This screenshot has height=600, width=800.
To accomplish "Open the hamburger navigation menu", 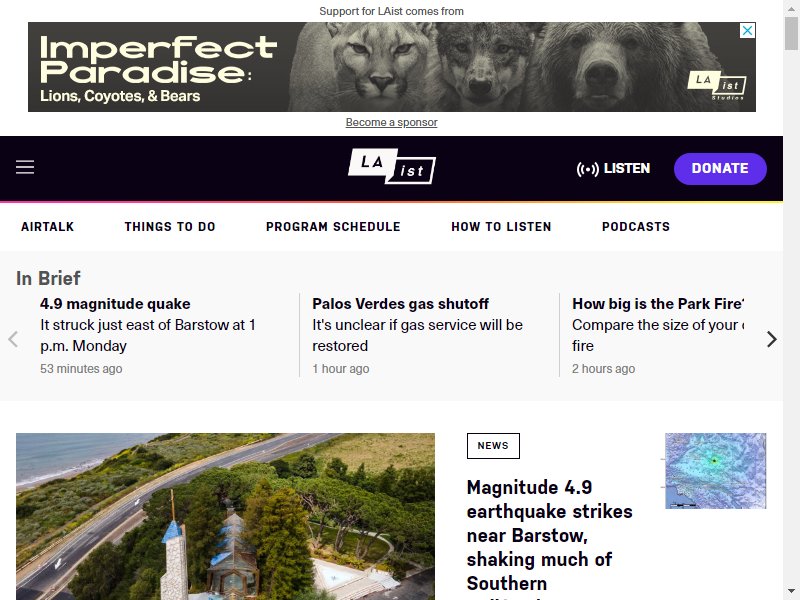I will tap(25, 167).
